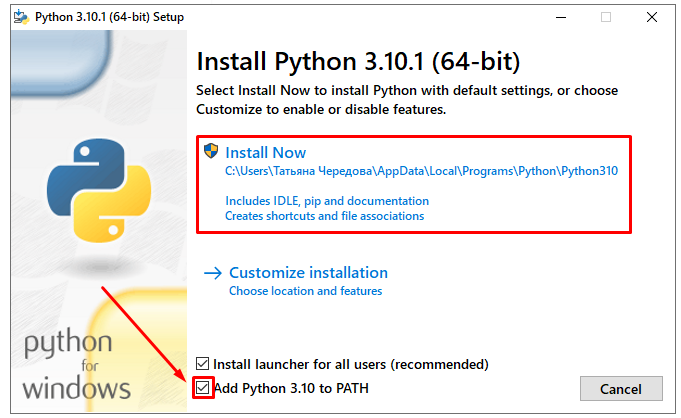Open the Customize installation option

pos(308,272)
